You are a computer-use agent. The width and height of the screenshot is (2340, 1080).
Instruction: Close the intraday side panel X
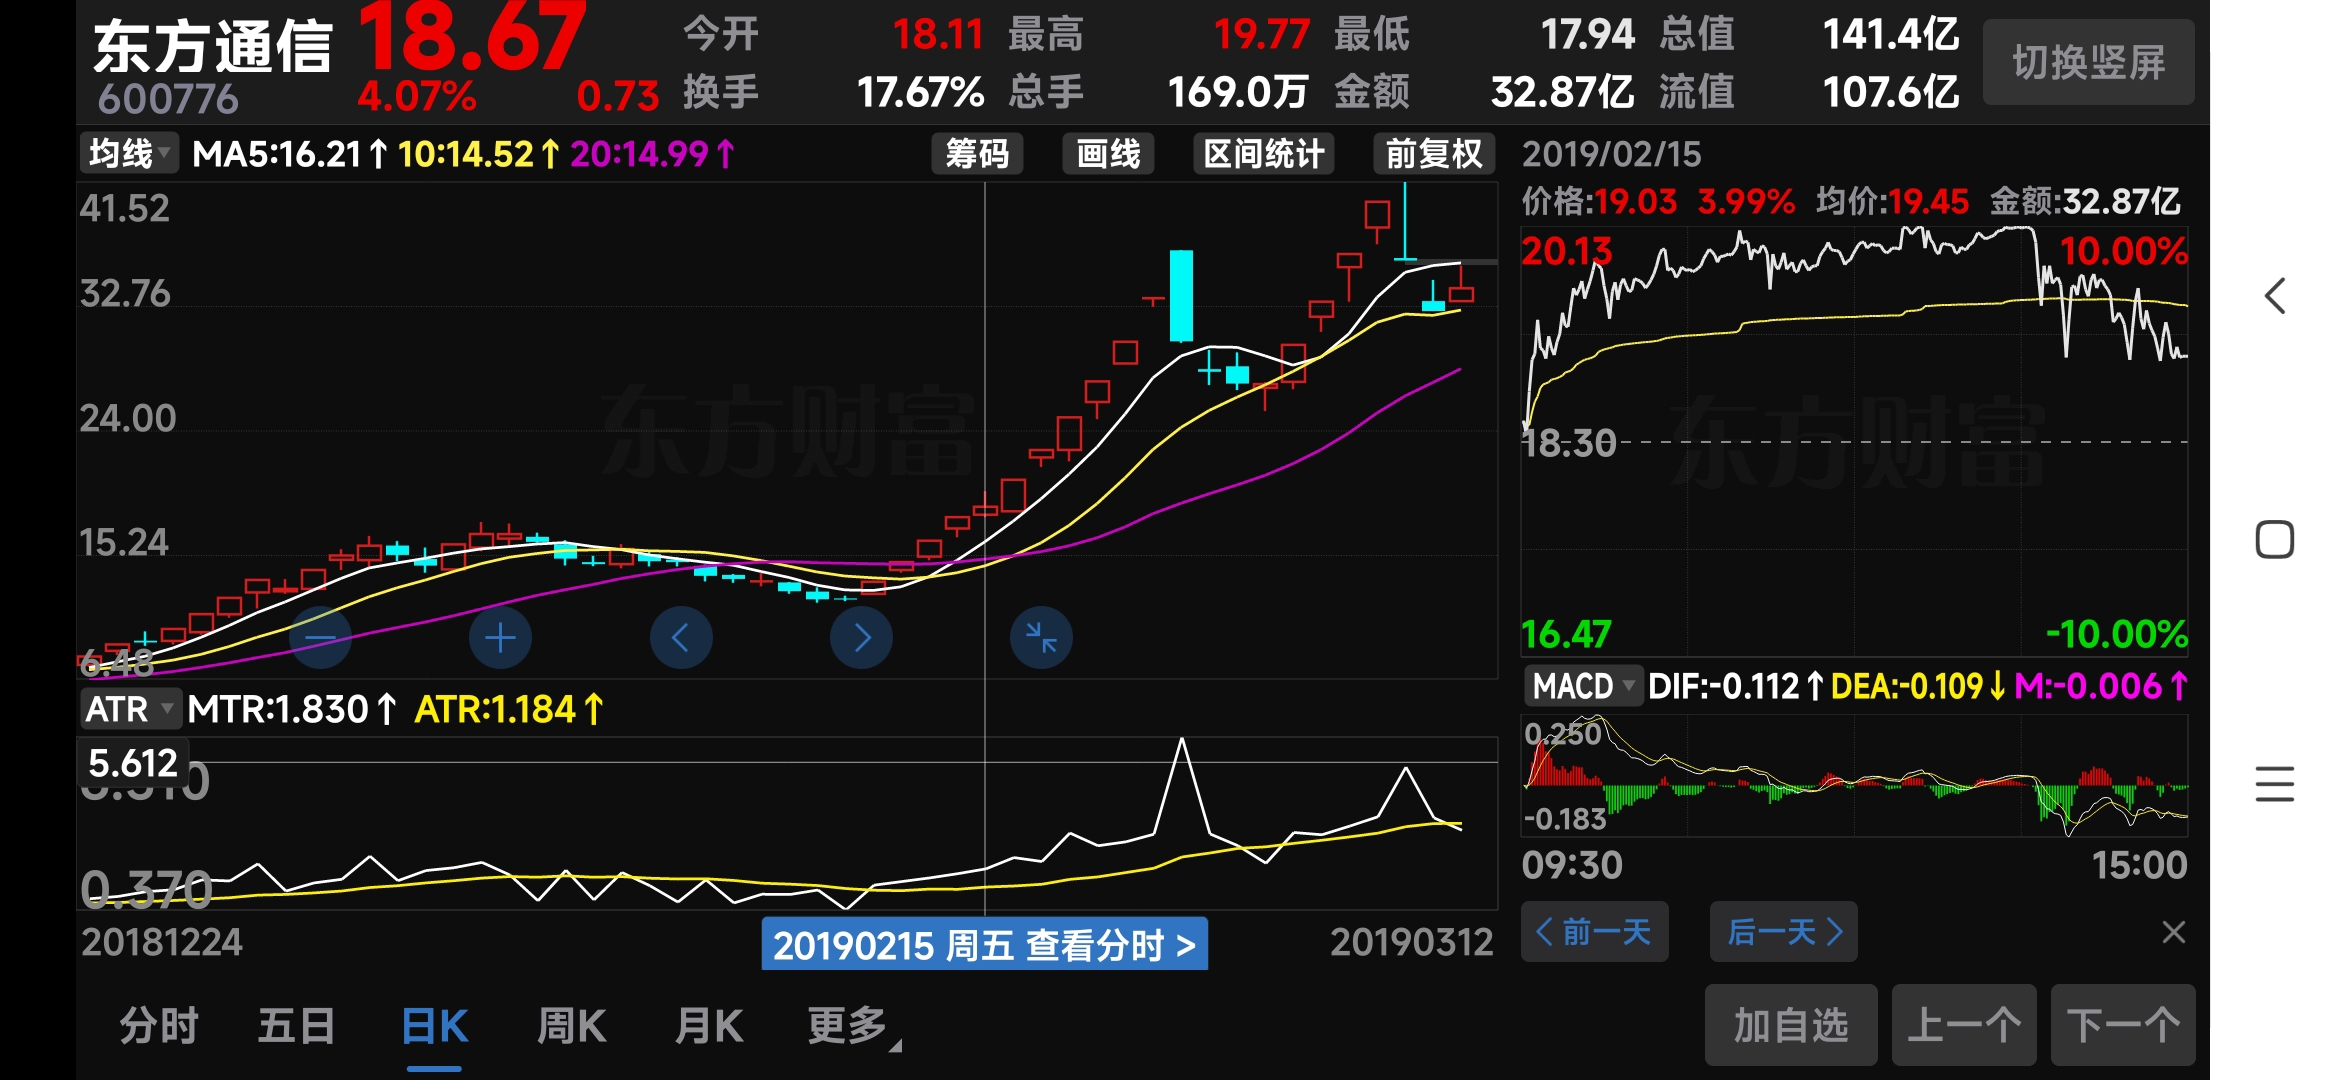click(x=2173, y=932)
